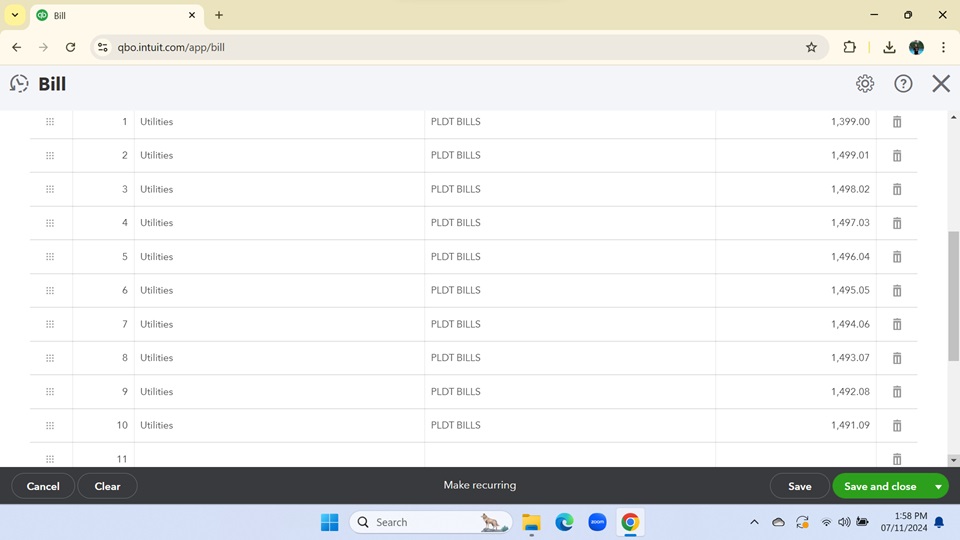Open the help question mark icon
This screenshot has height=540, width=960.
pos(903,83)
